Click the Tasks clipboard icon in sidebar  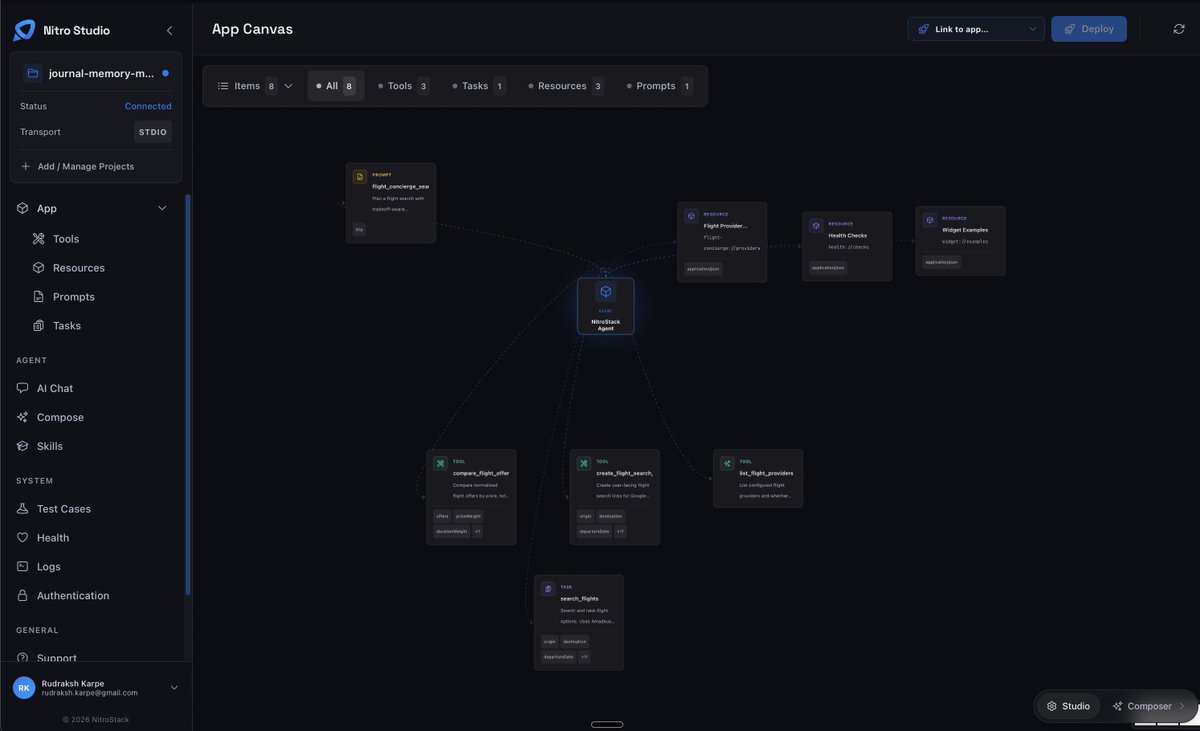tap(39, 326)
